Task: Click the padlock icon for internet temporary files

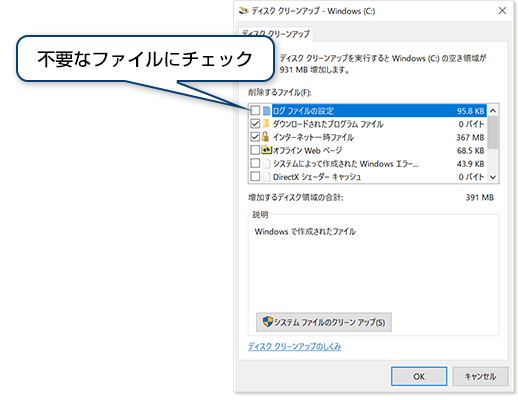Action: pyautogui.click(x=265, y=137)
